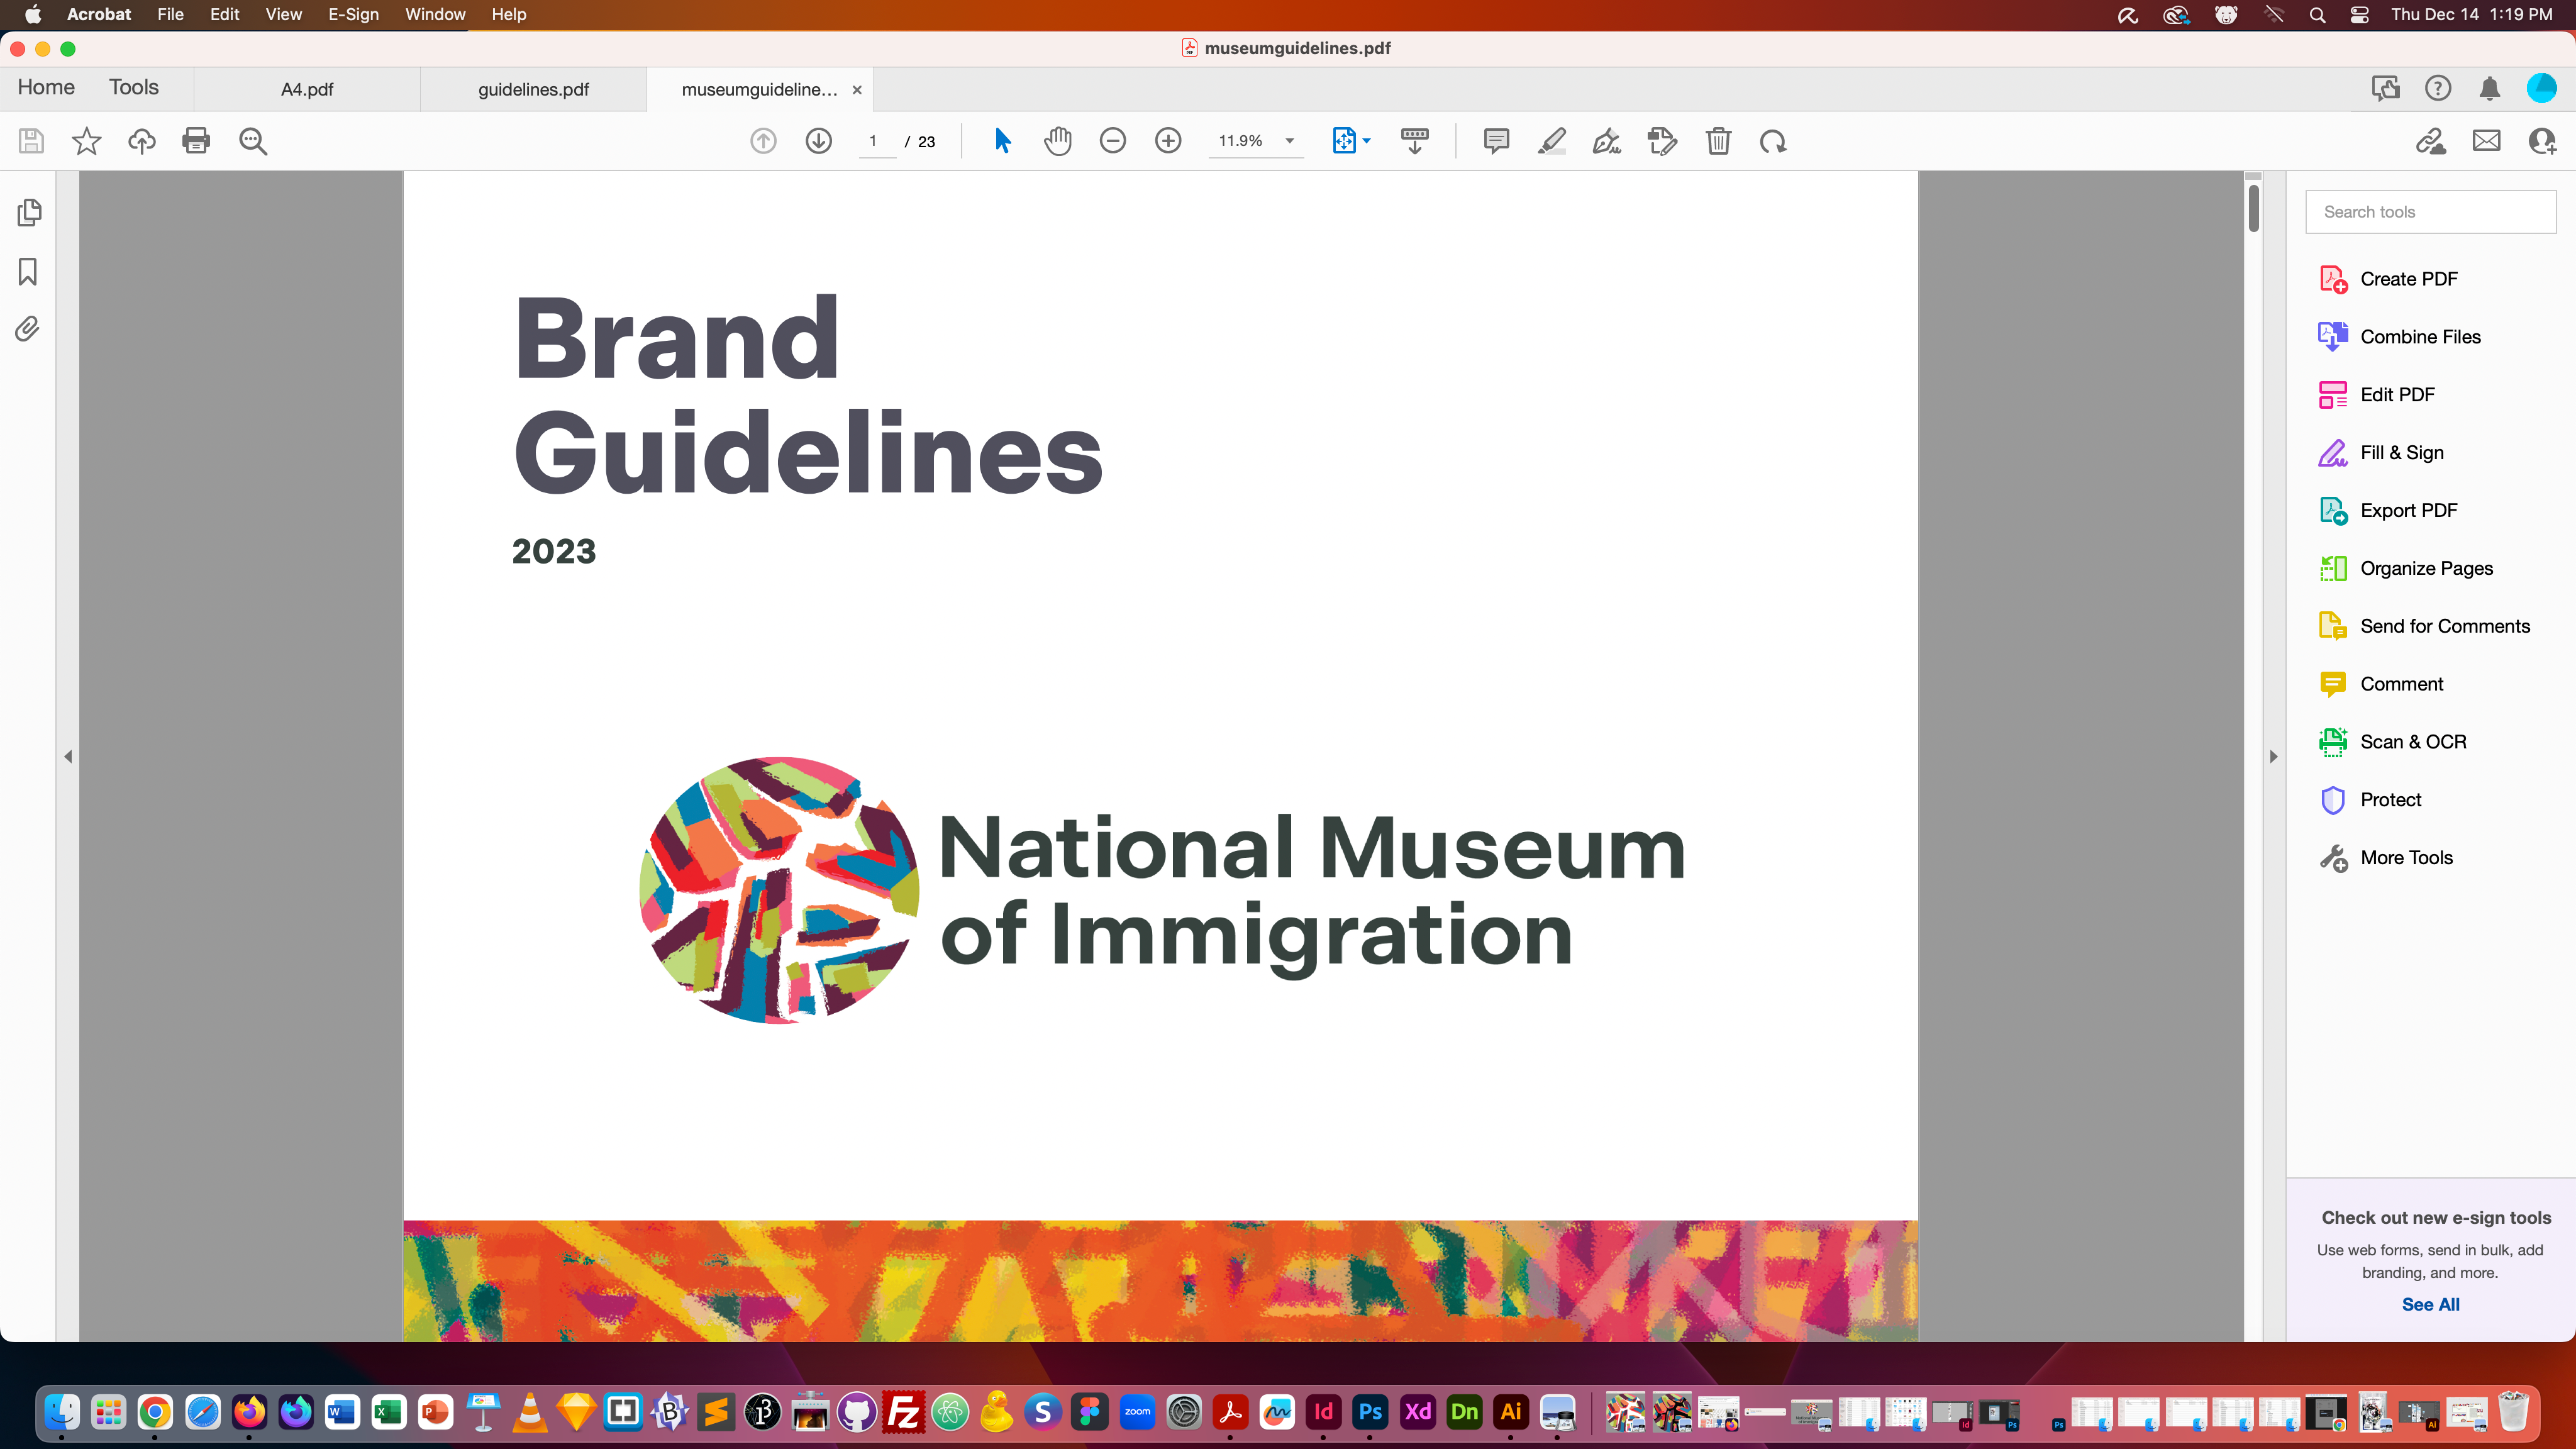Expand the fit page options dropdown
This screenshot has width=2576, height=1449.
click(1367, 141)
